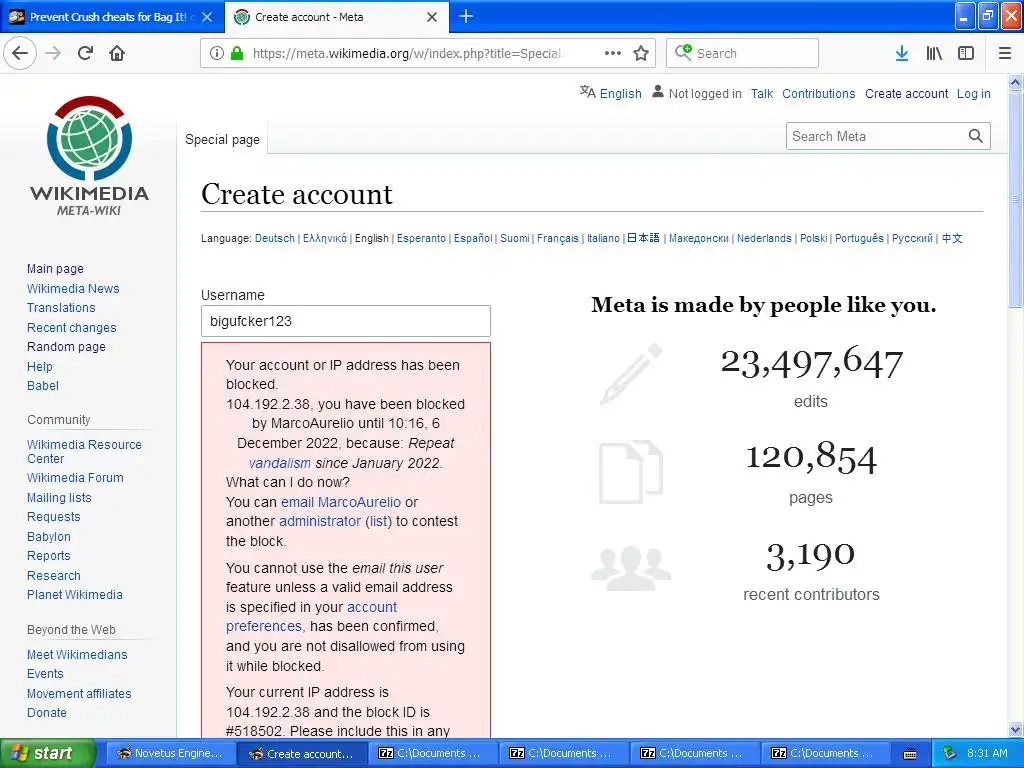The image size is (1024, 768).
Task: Switch page language to Esperanto
Action: (421, 238)
